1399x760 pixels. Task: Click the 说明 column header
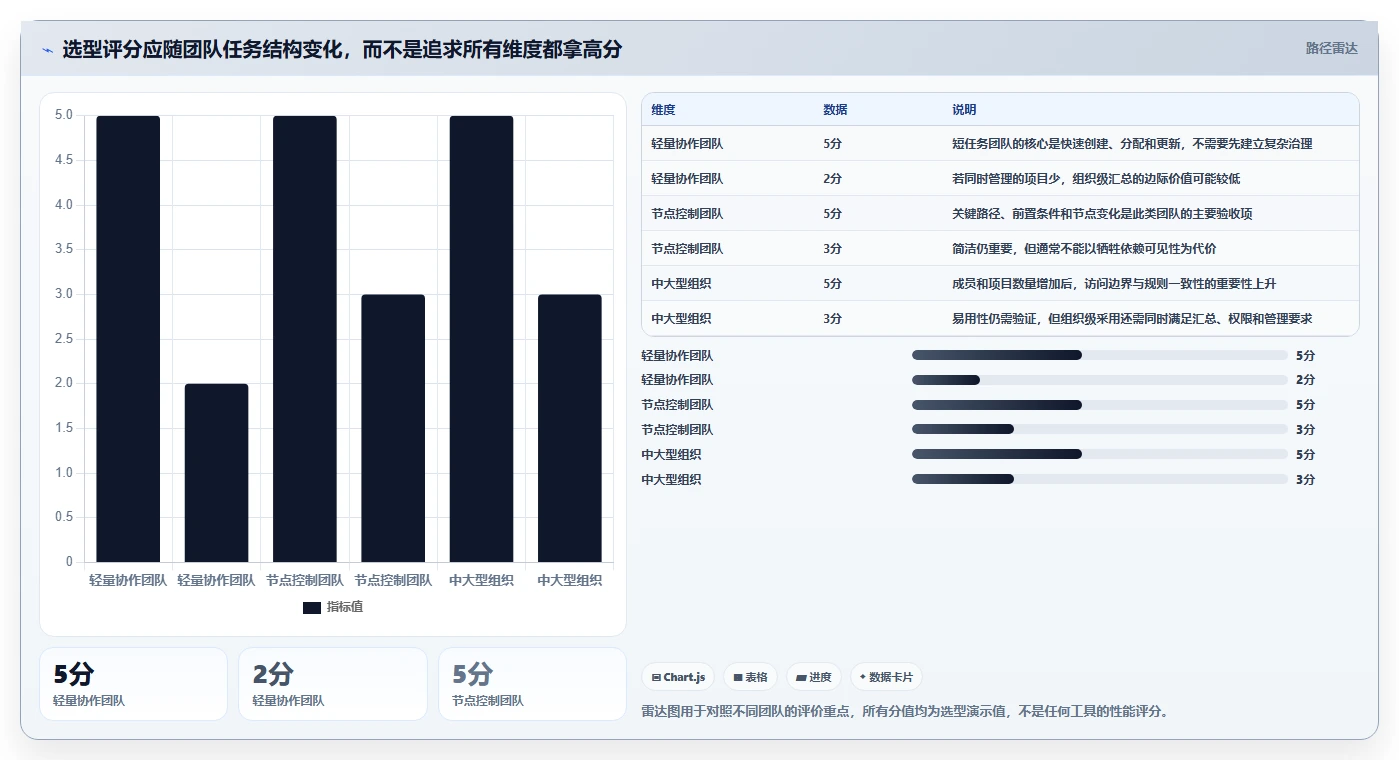pos(964,110)
